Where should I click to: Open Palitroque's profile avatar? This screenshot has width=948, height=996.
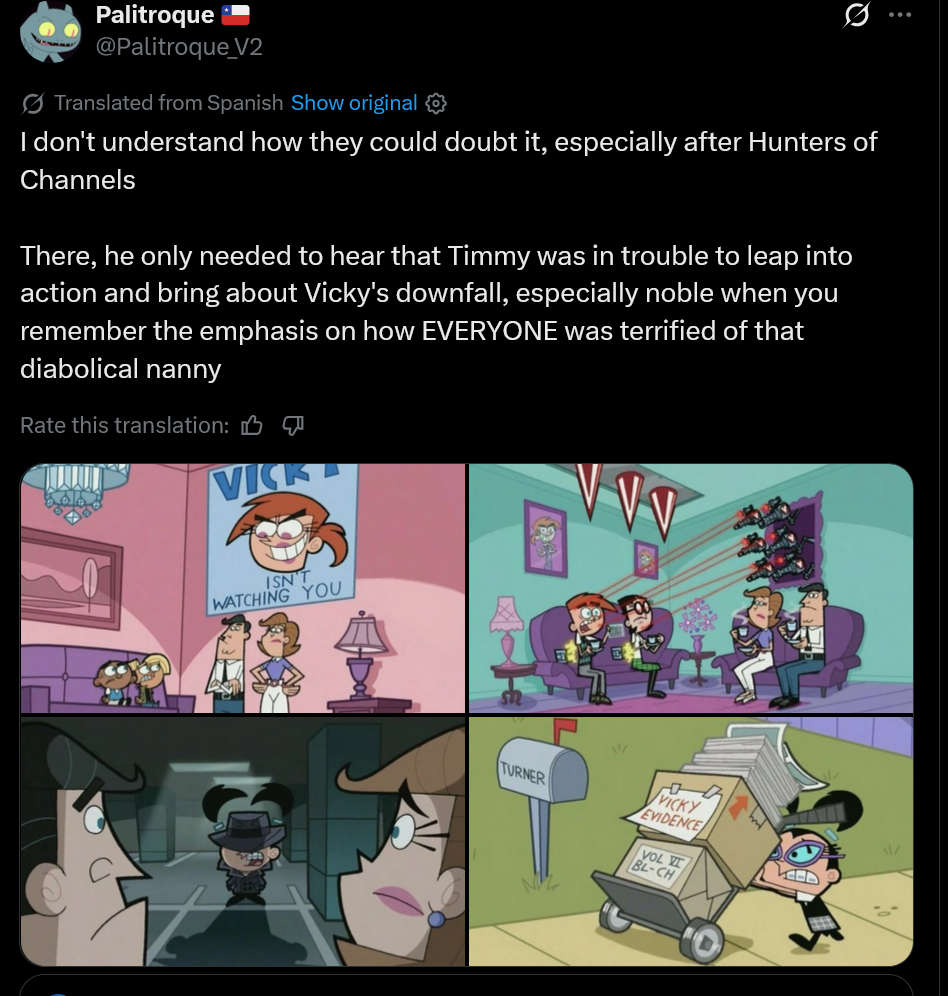[50, 32]
